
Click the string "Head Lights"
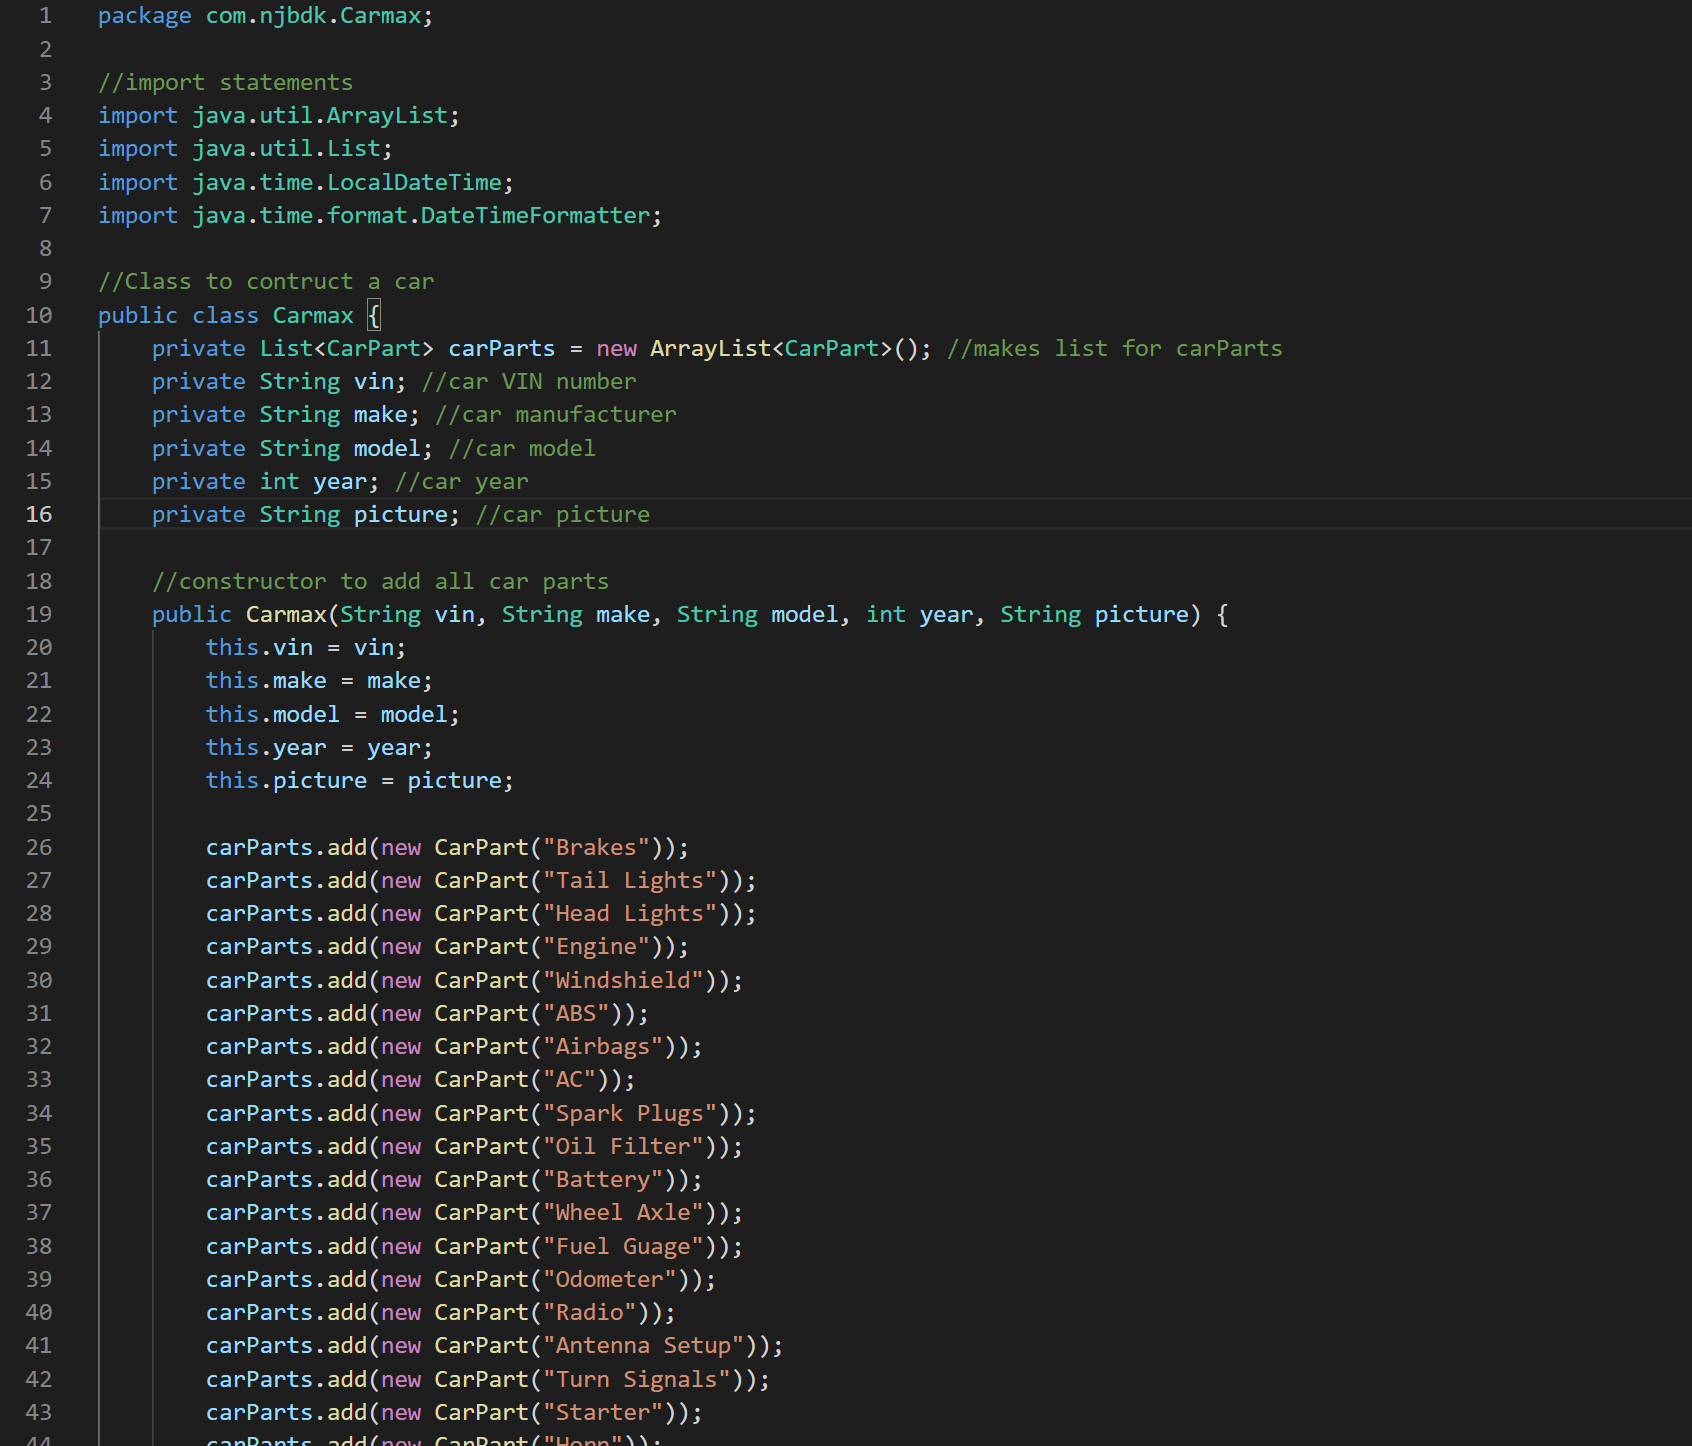click(x=630, y=913)
